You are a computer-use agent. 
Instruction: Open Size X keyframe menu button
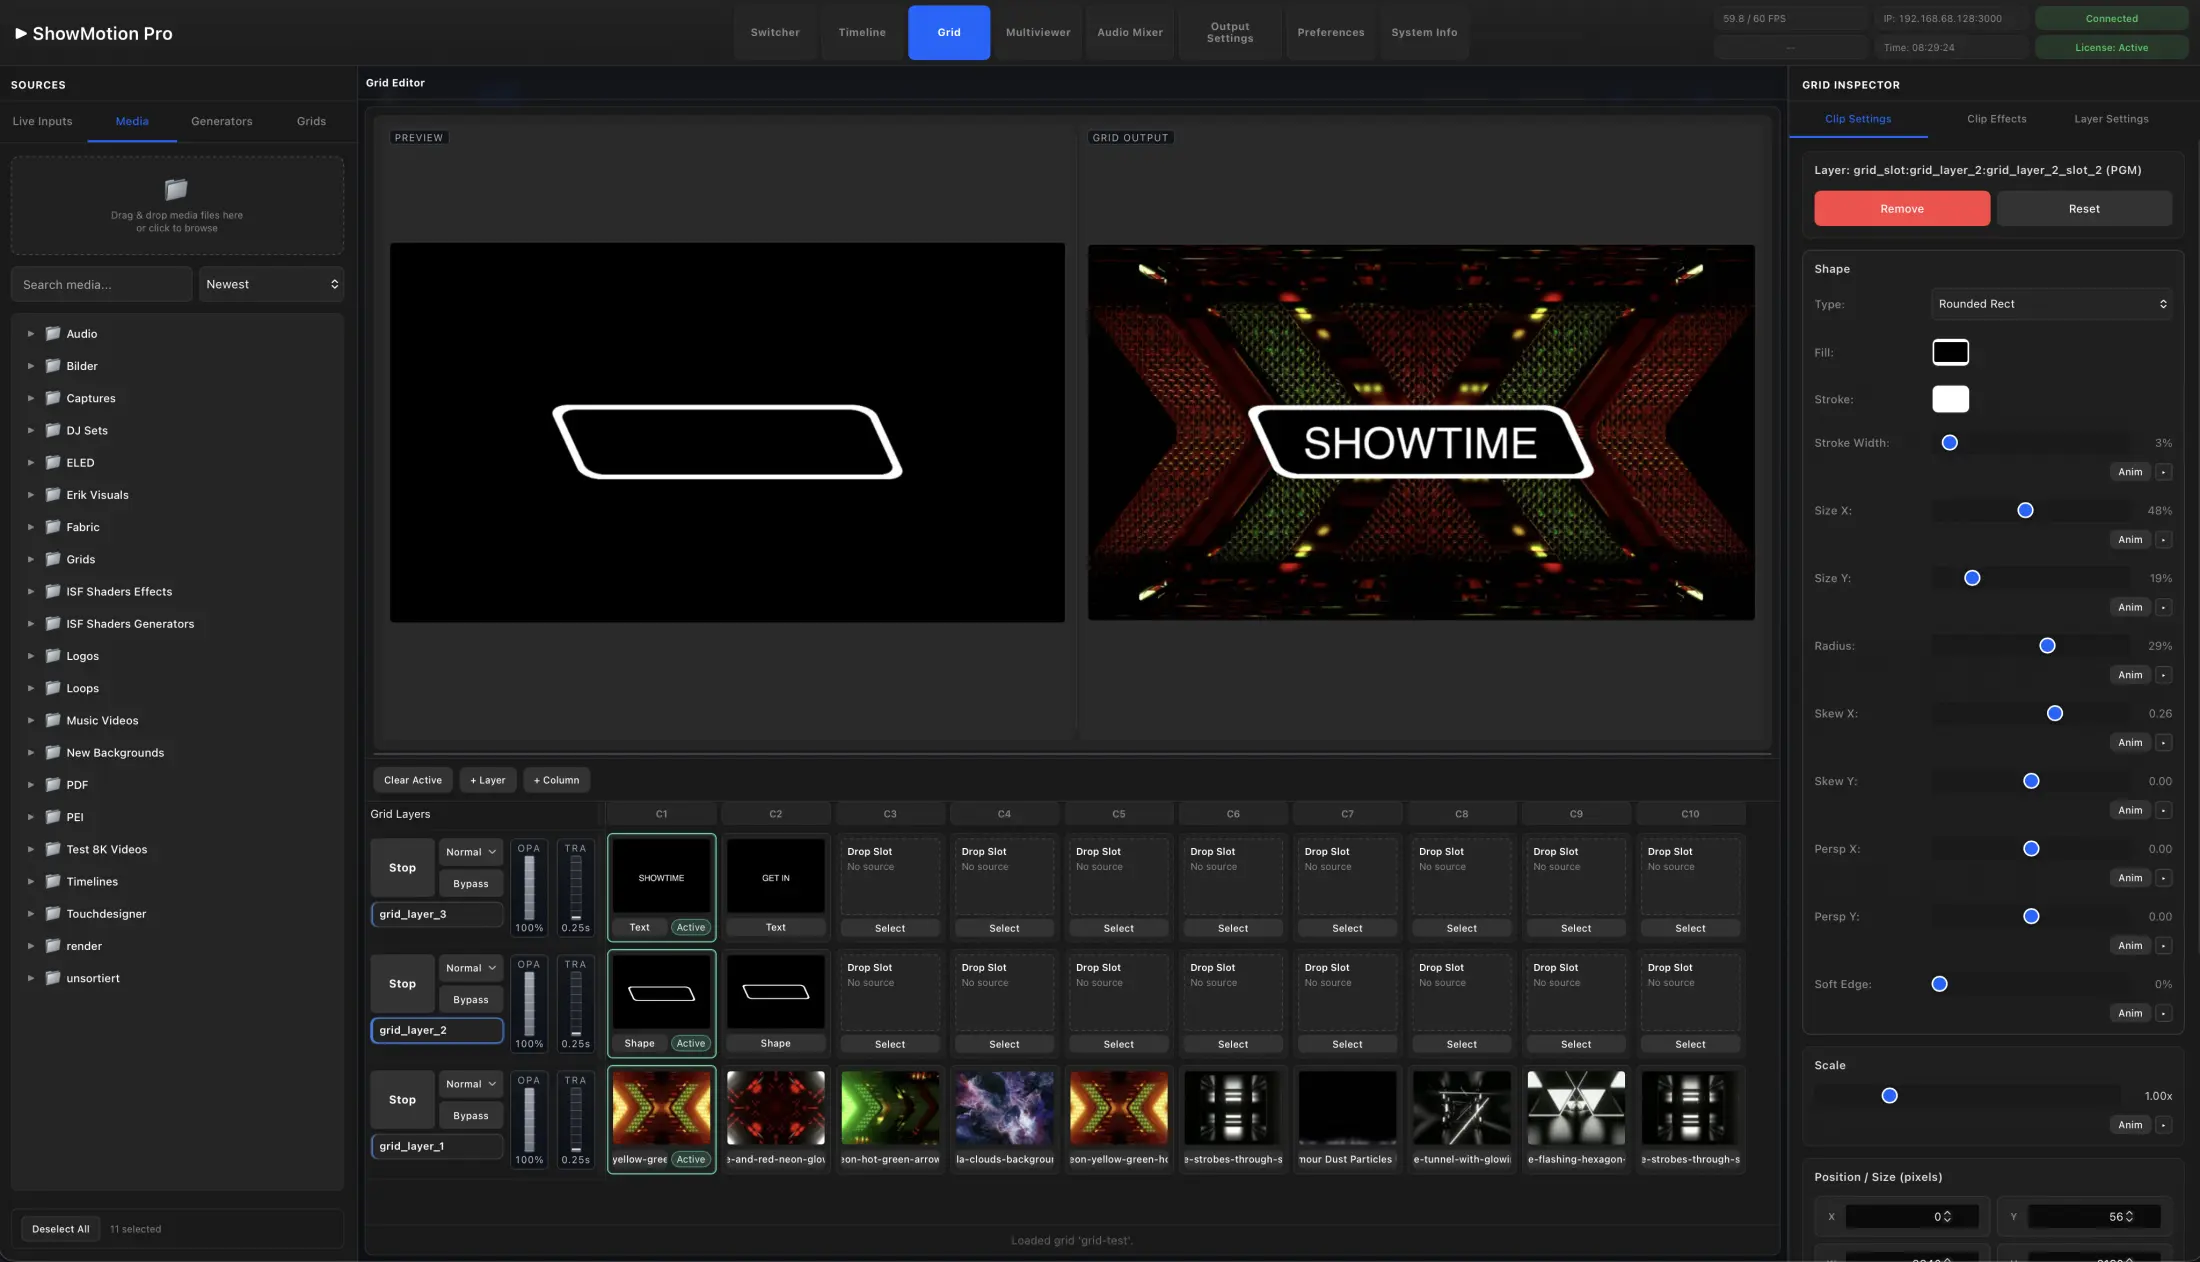[x=2163, y=540]
